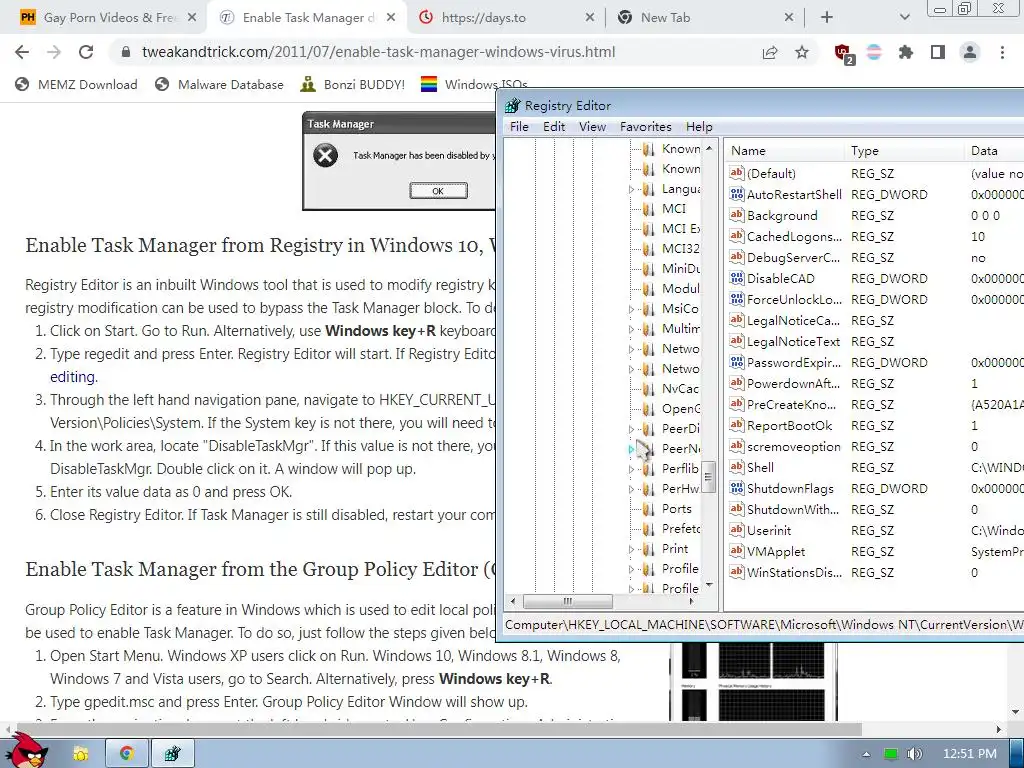
Task: Select the (Default) registry value
Action: [771, 174]
